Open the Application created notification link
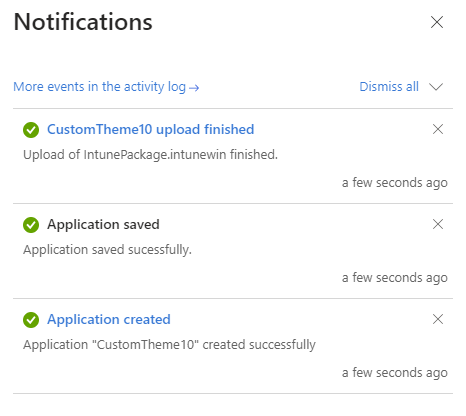The image size is (466, 416). coord(109,319)
